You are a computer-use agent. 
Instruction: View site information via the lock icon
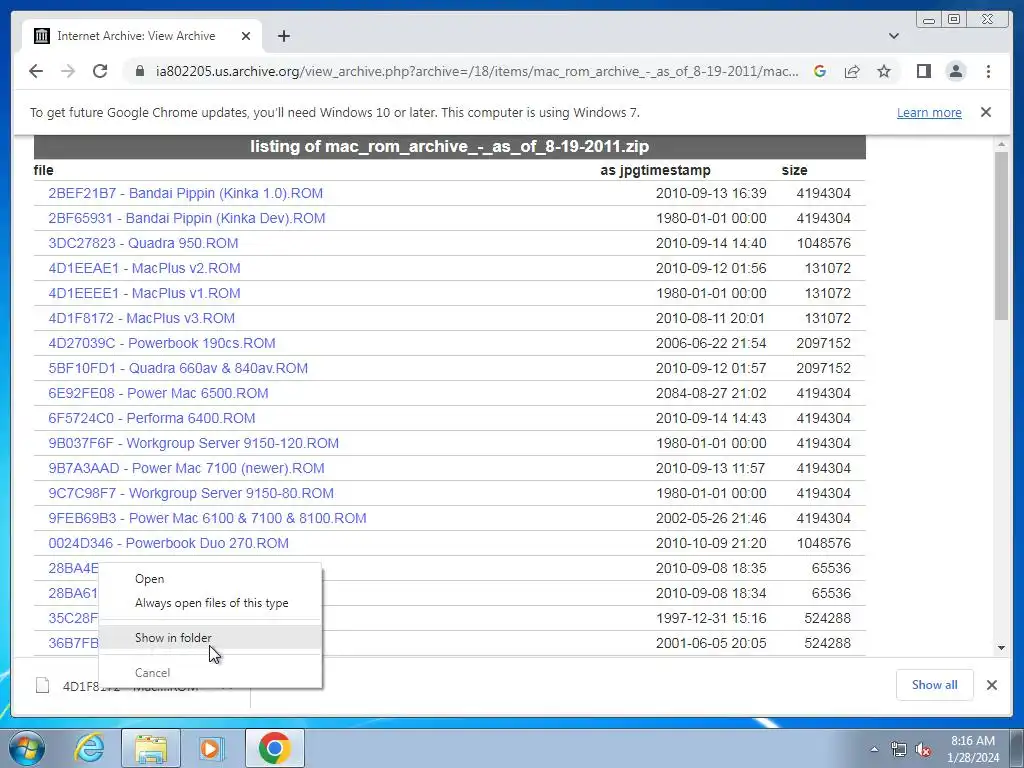(x=139, y=71)
